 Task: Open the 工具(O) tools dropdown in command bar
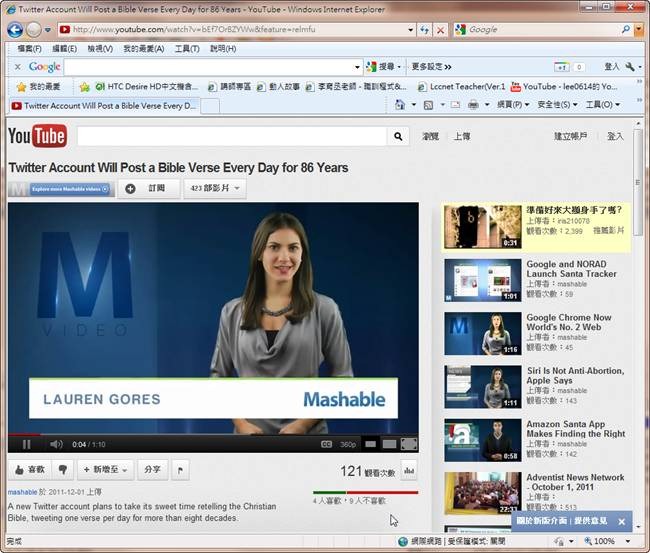click(603, 105)
